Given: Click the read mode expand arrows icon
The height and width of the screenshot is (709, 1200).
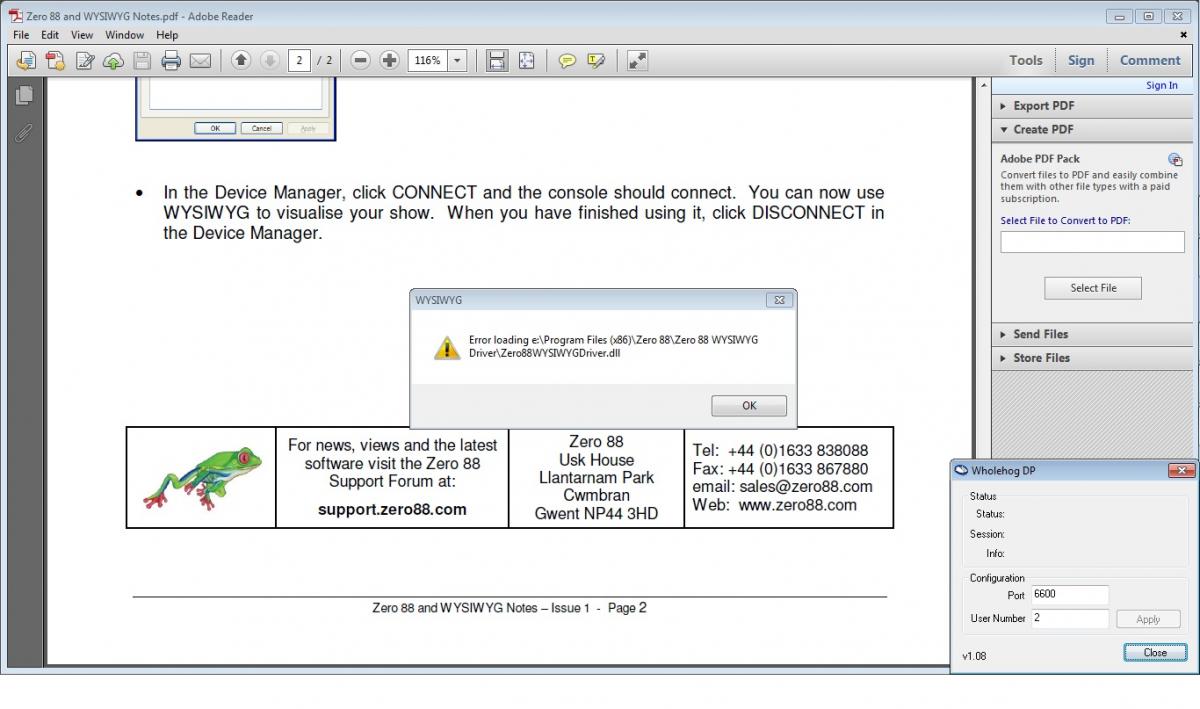Looking at the screenshot, I should (x=637, y=61).
